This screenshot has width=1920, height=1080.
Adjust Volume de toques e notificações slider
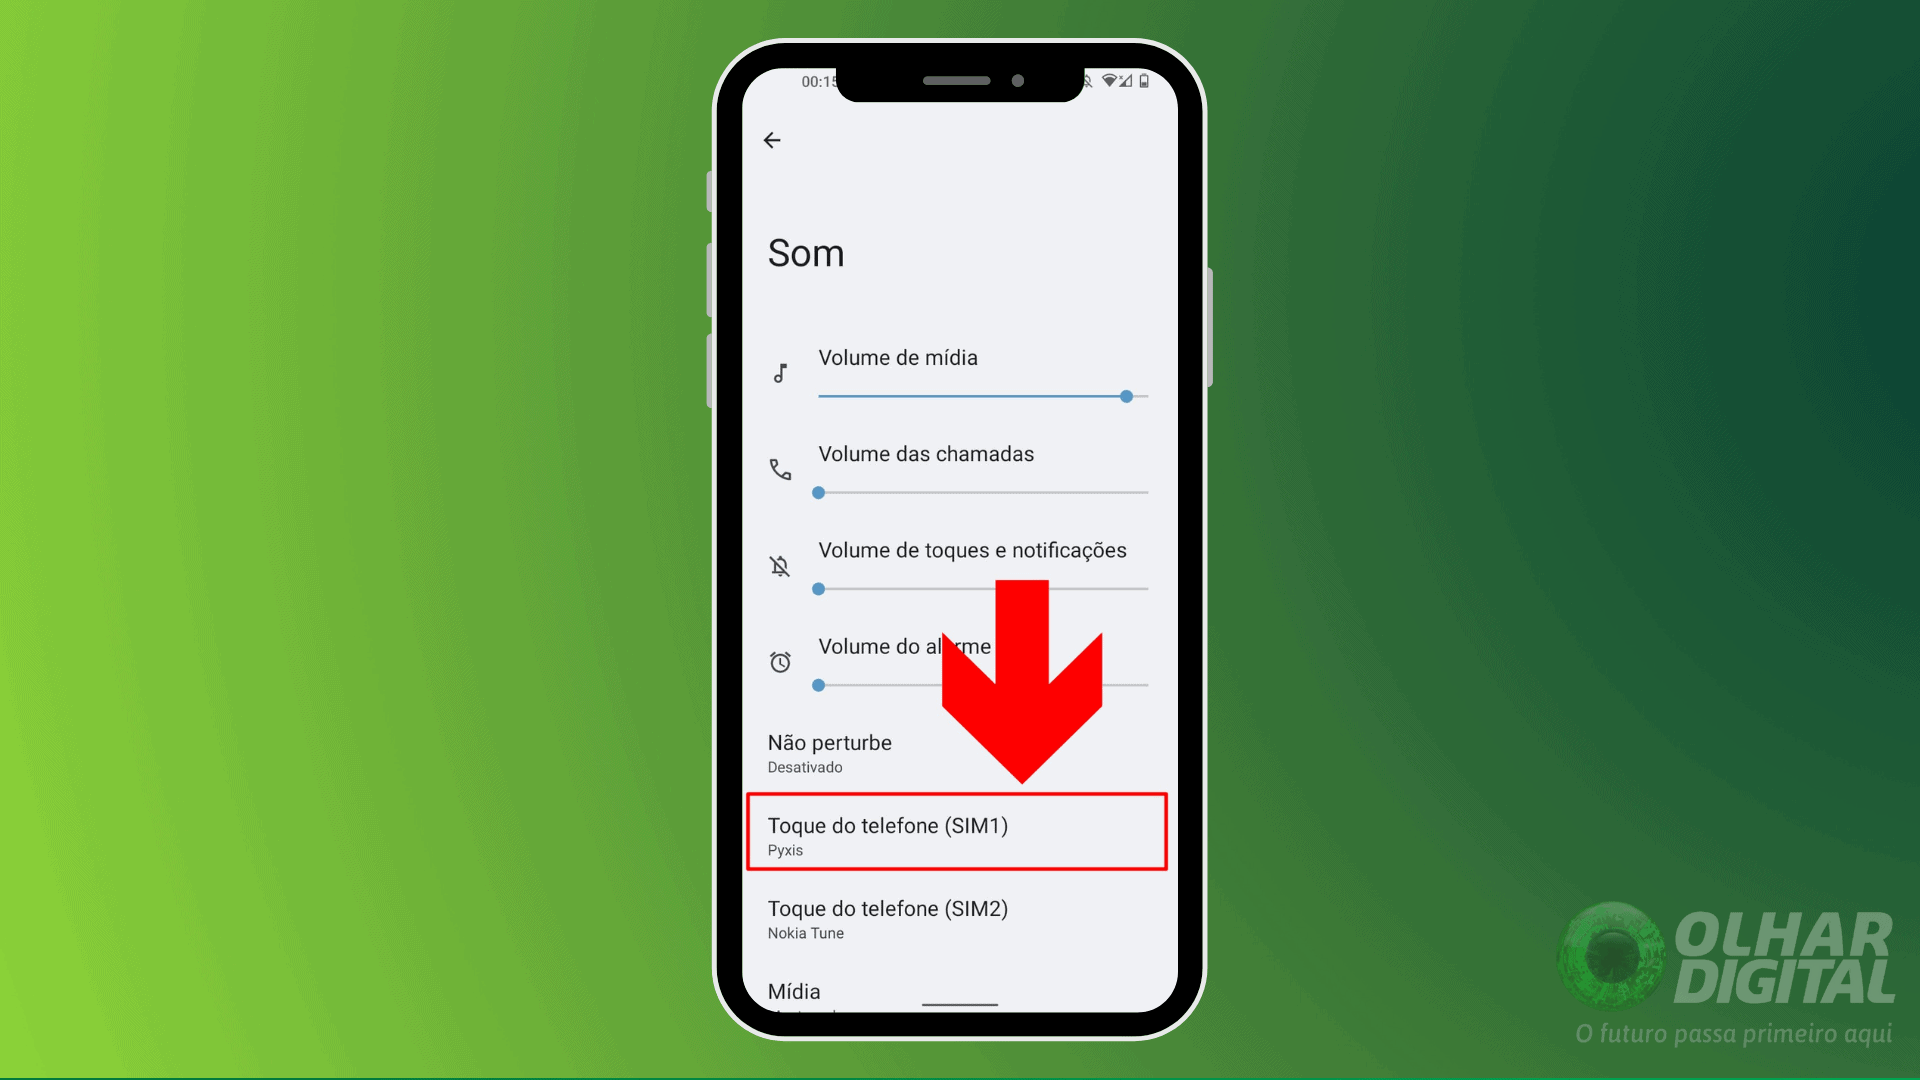822,588
